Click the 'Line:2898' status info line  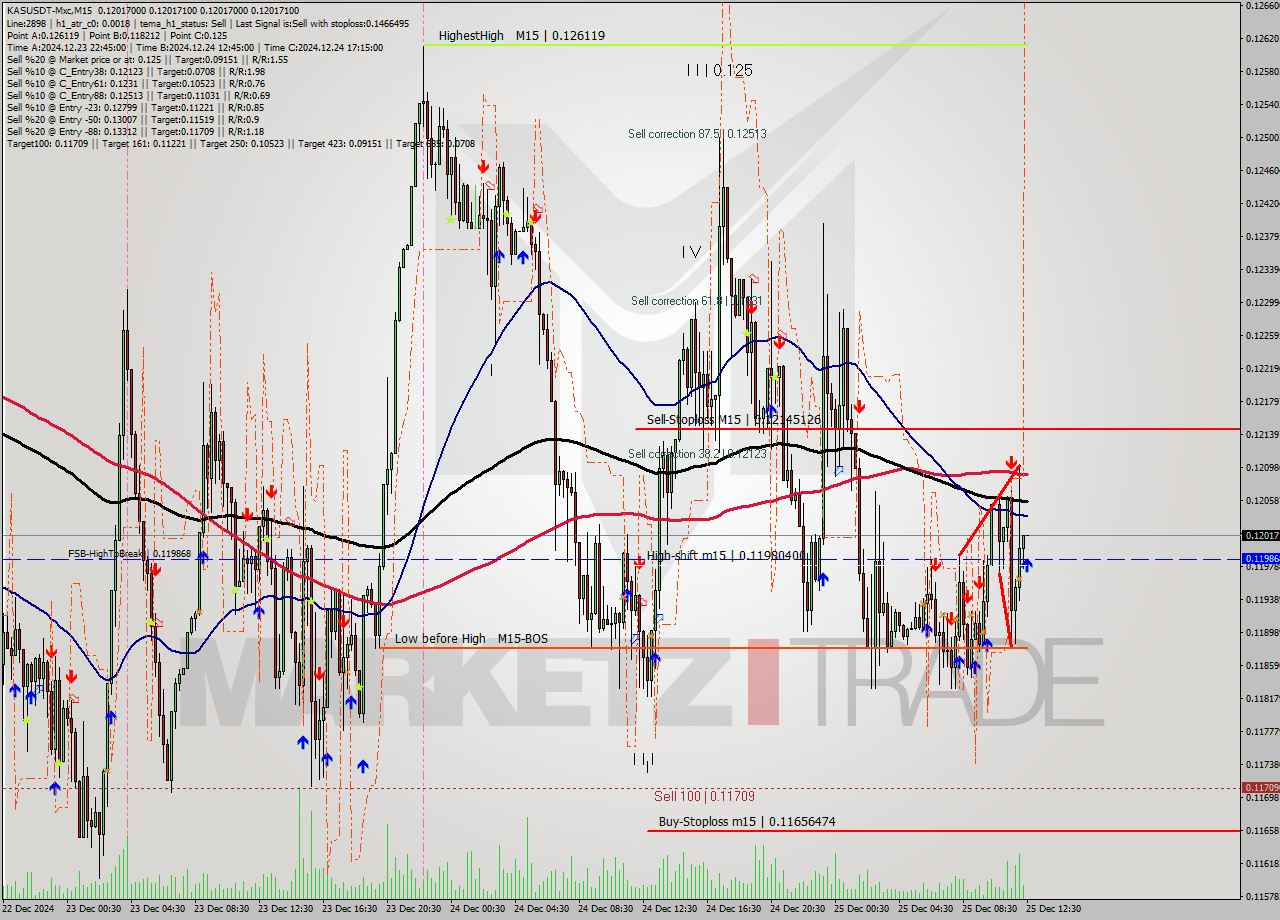207,22
